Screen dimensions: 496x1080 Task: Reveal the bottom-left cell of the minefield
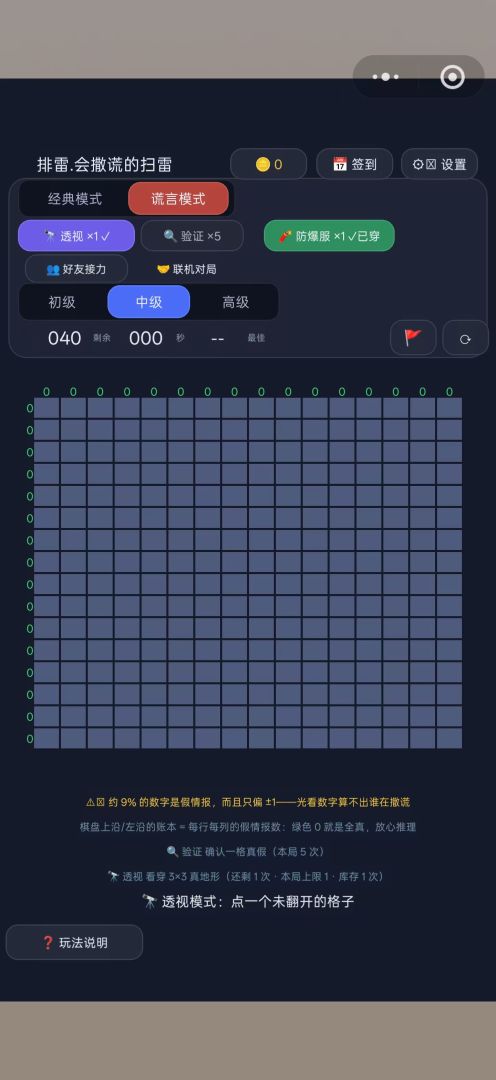point(47,738)
